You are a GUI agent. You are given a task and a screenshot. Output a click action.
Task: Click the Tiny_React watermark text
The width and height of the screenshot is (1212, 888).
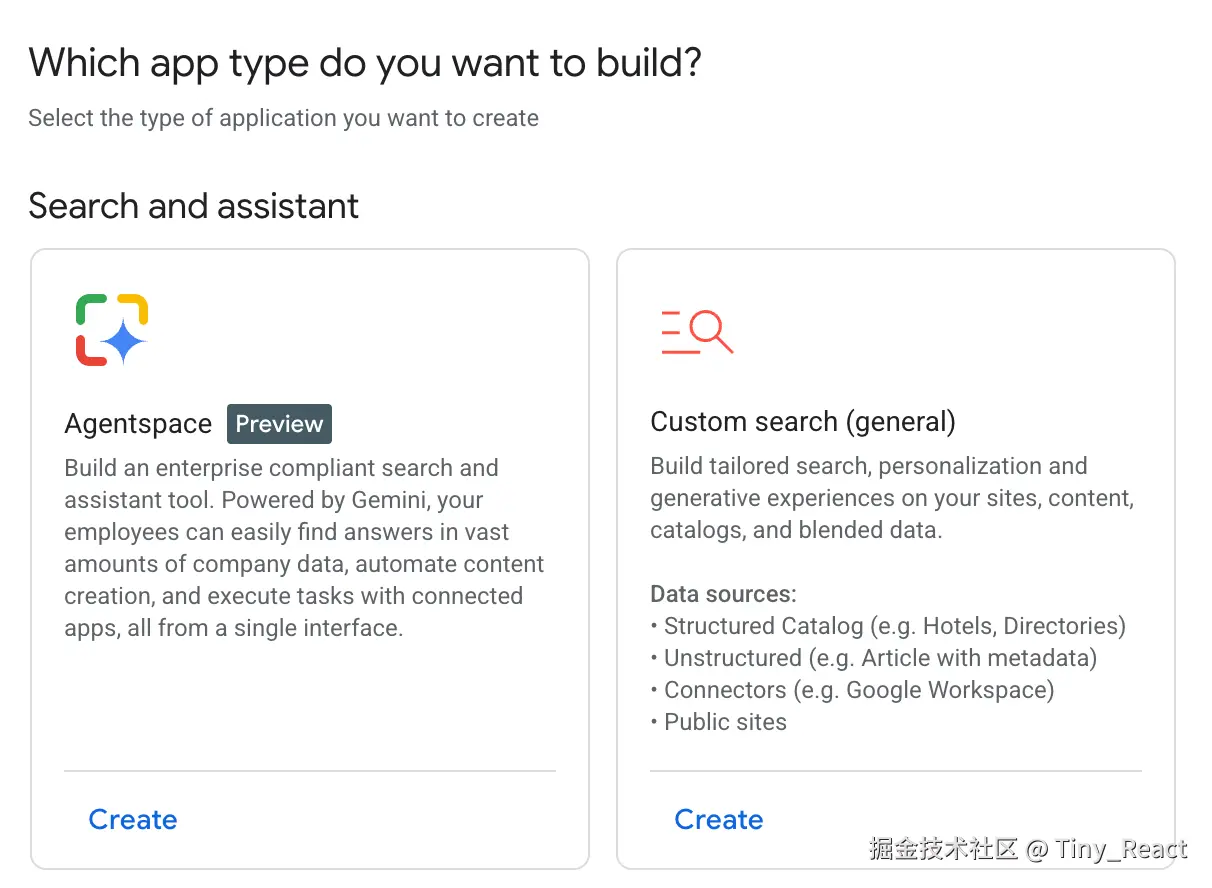coord(1122,850)
